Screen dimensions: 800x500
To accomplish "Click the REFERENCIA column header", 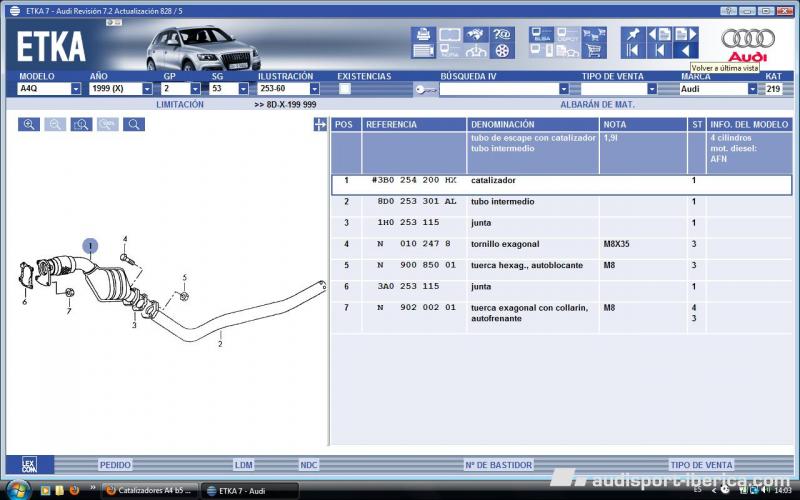I will (414, 124).
